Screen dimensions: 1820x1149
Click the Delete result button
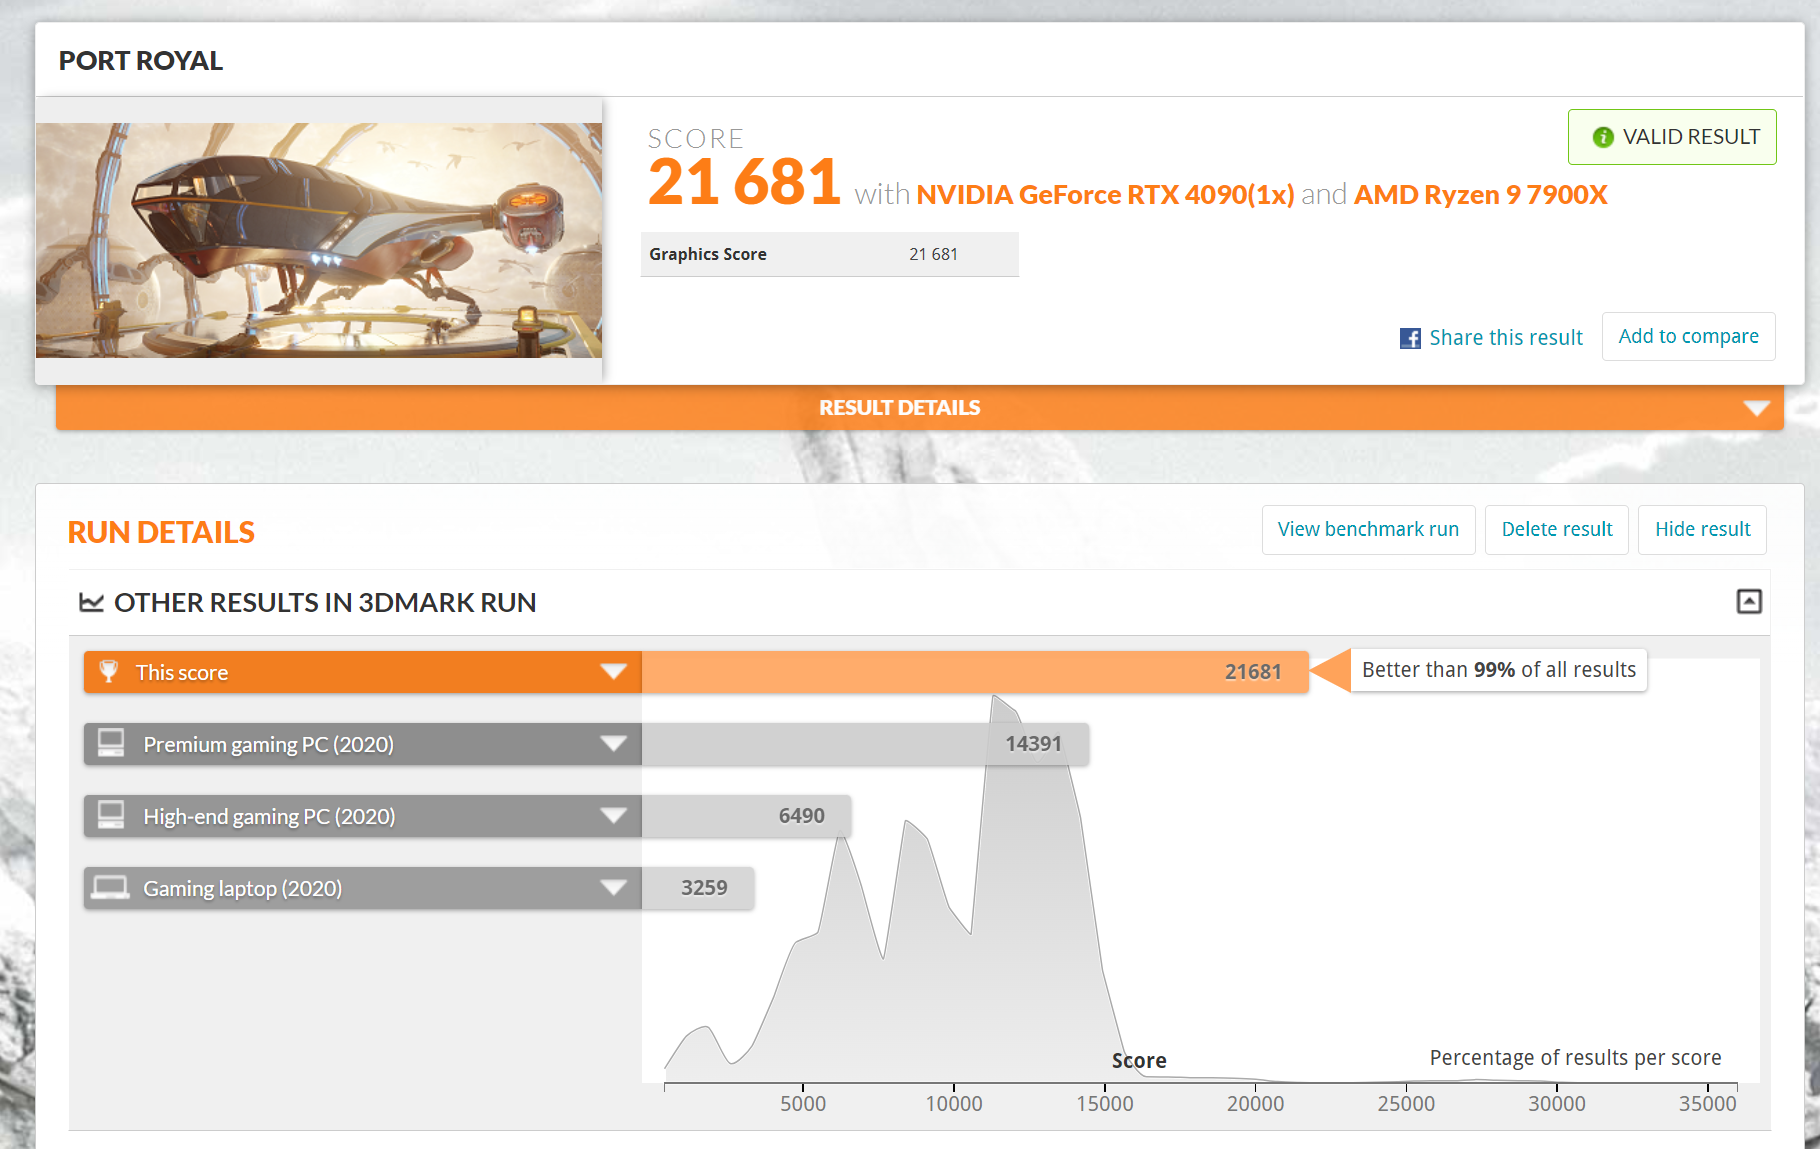[1557, 529]
